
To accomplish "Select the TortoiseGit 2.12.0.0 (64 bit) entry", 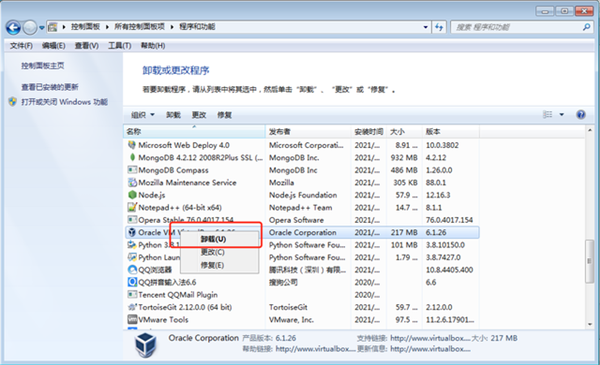I will (x=185, y=307).
